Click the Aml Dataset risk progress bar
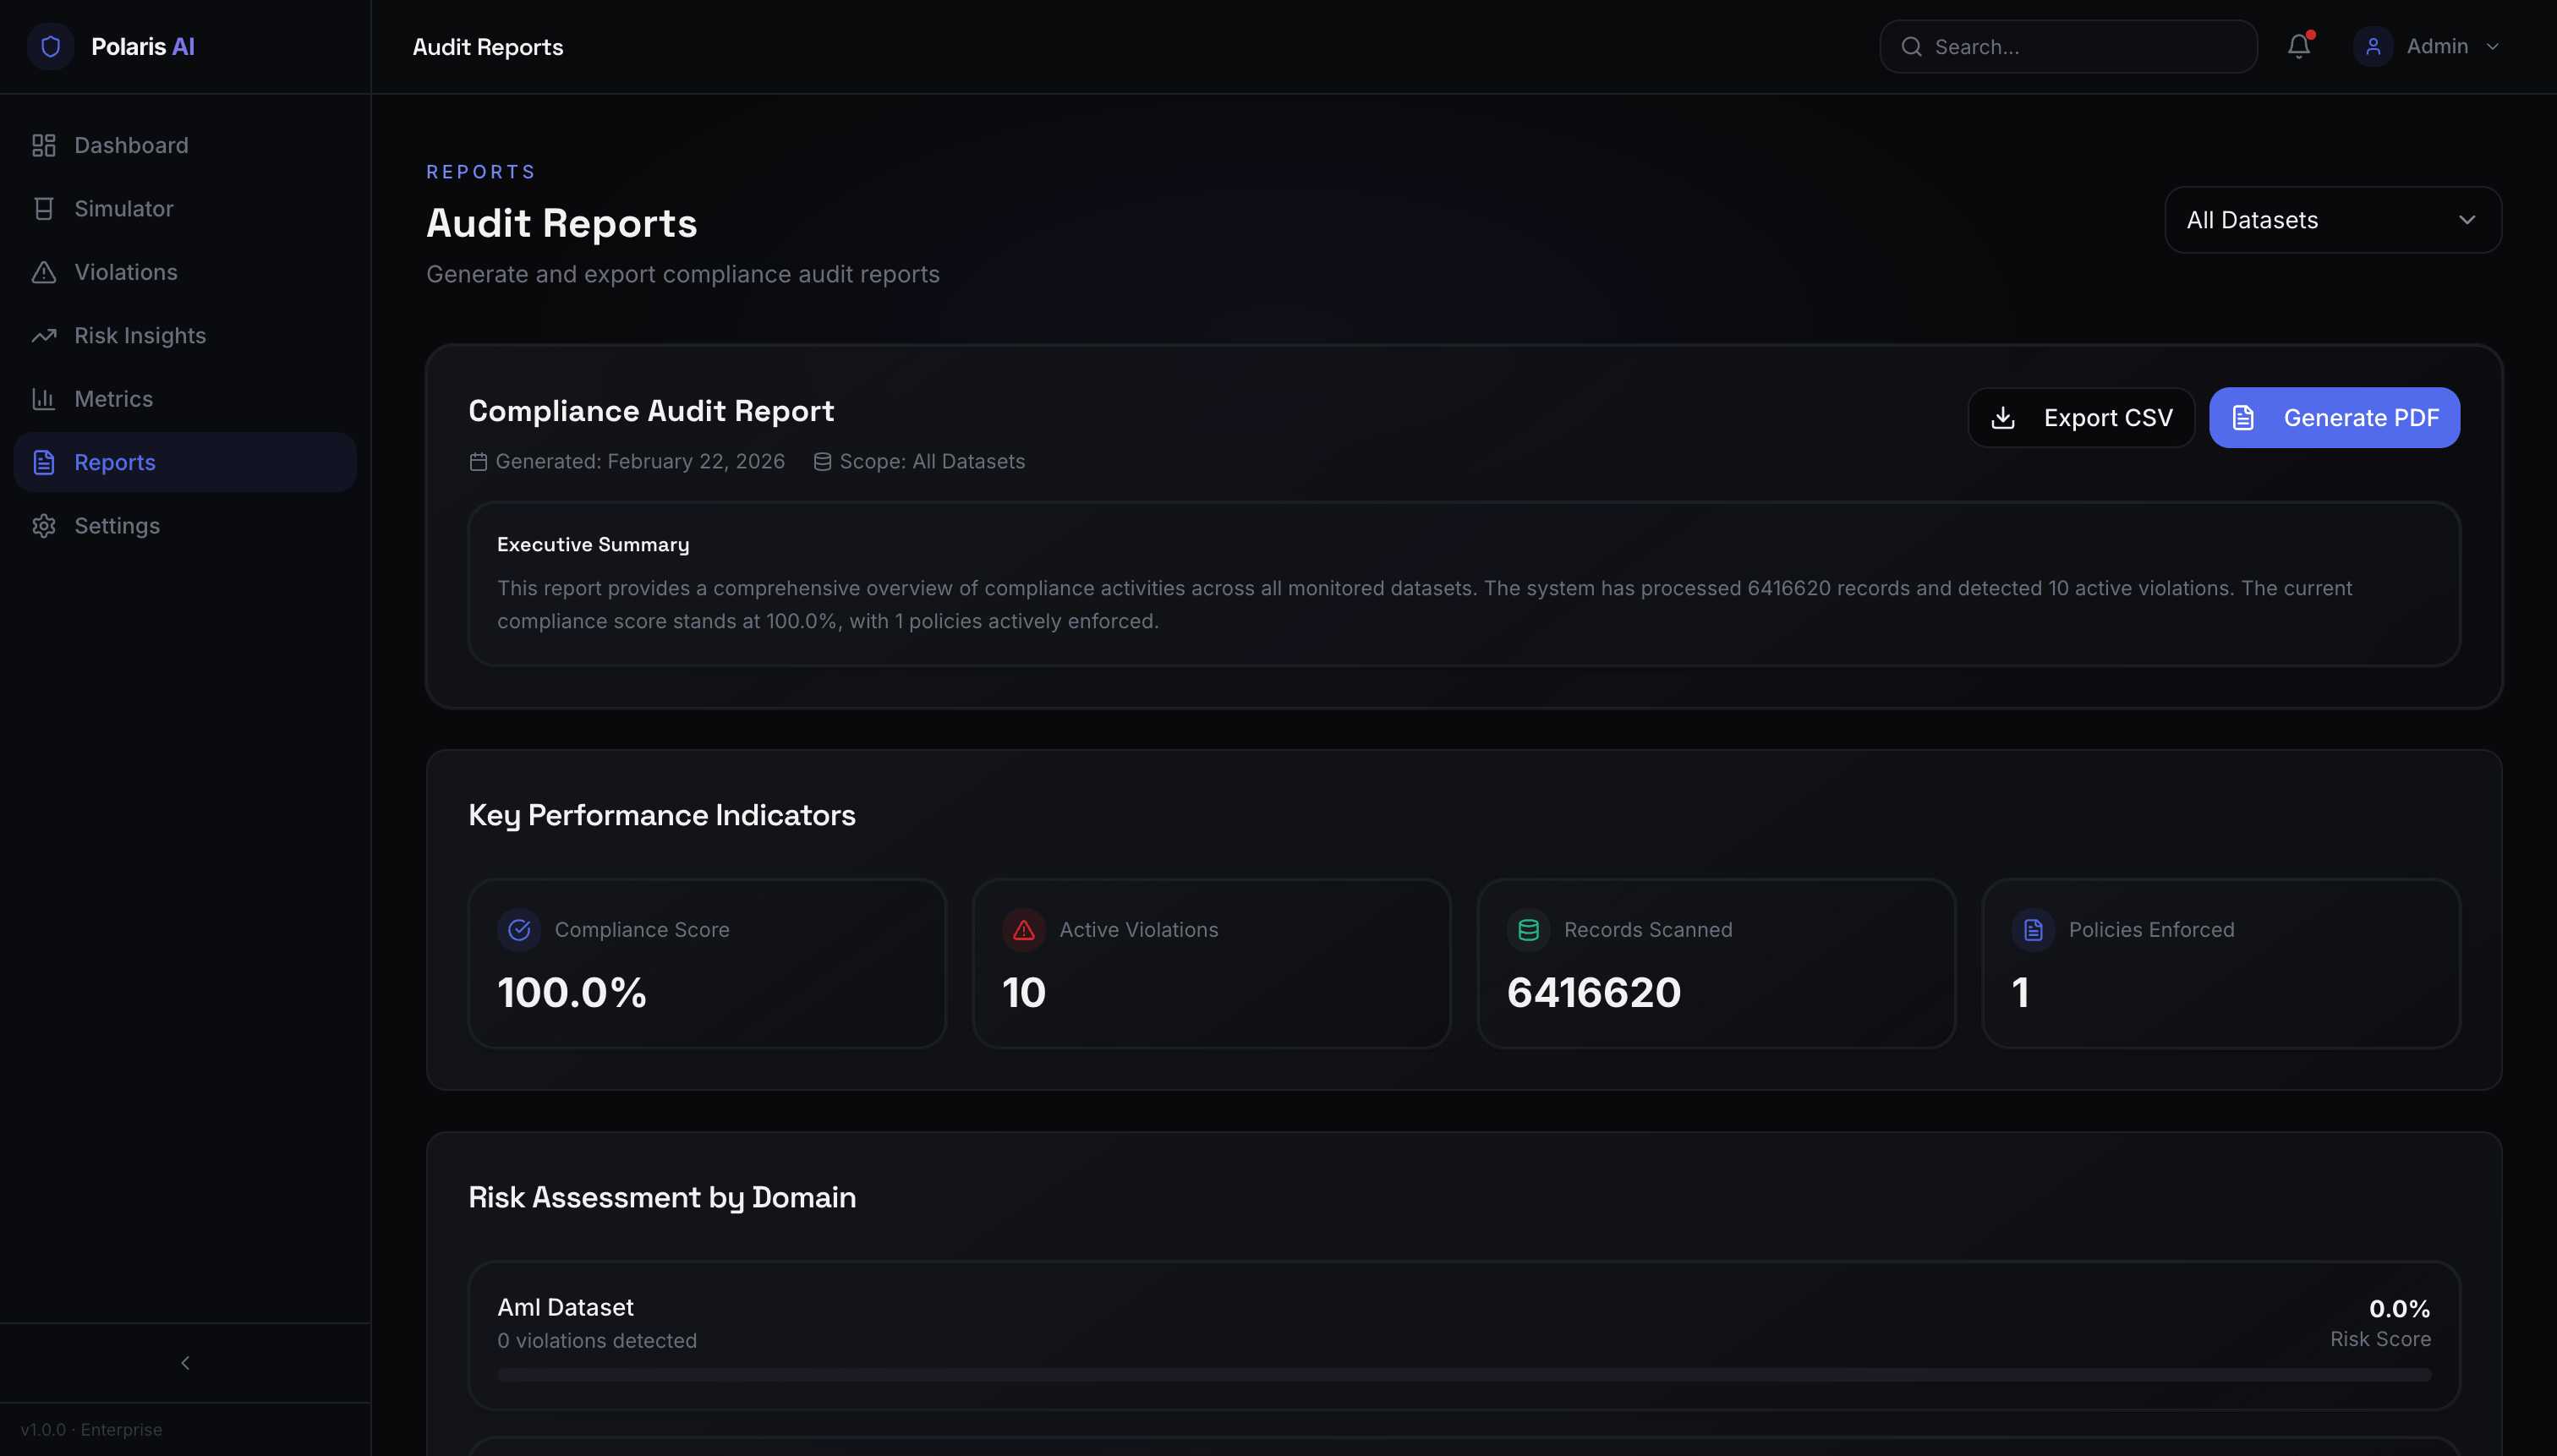The image size is (2557, 1456). 1464,1375
